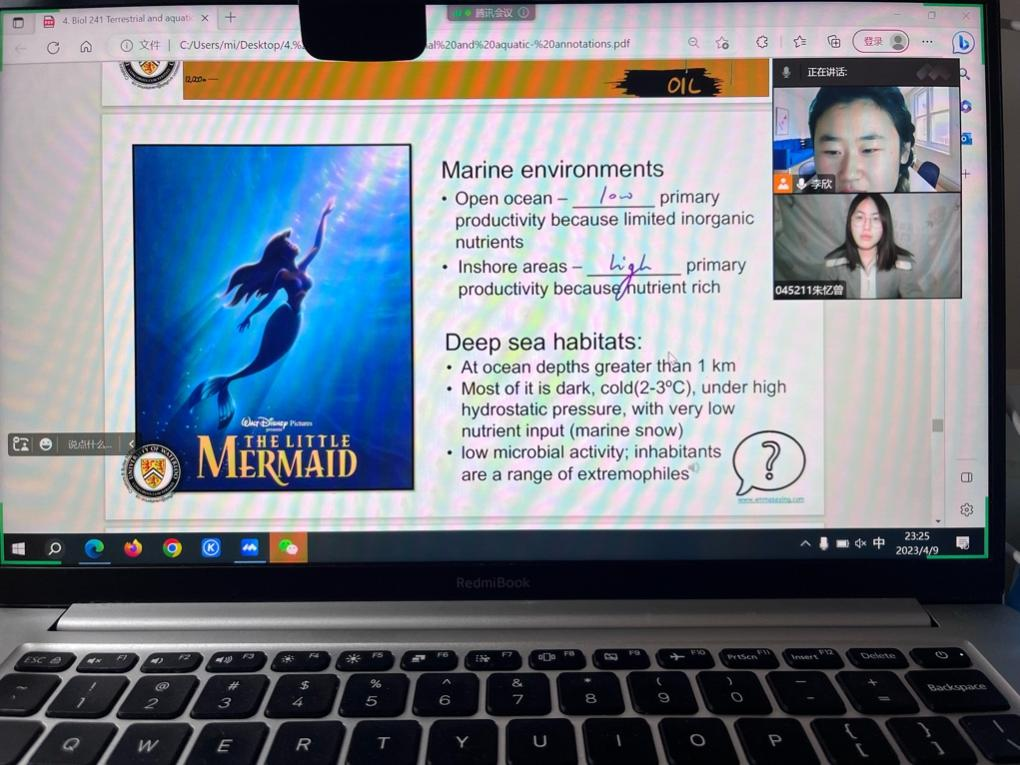Click the browser refresh button

pos(53,47)
